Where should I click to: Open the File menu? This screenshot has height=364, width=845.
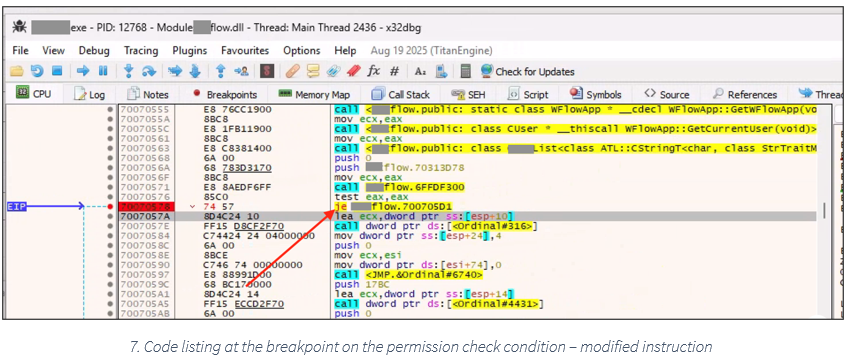tap(20, 51)
